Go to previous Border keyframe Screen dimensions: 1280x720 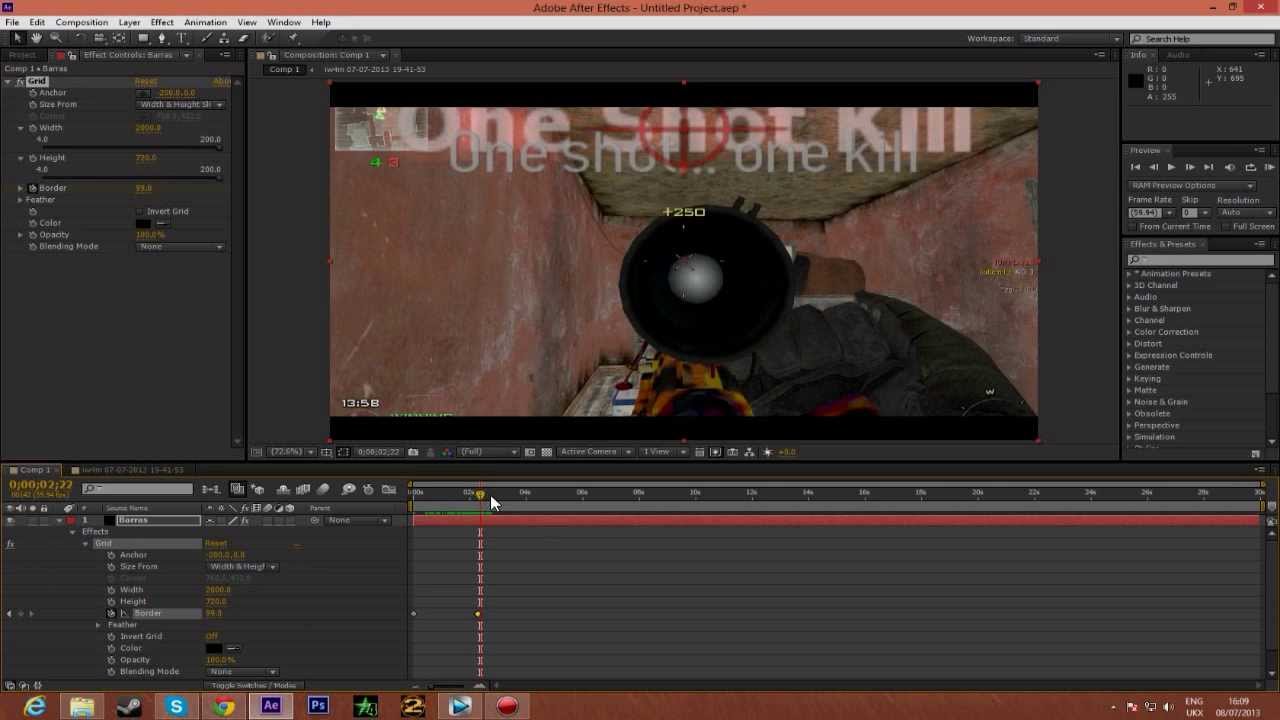coord(9,613)
